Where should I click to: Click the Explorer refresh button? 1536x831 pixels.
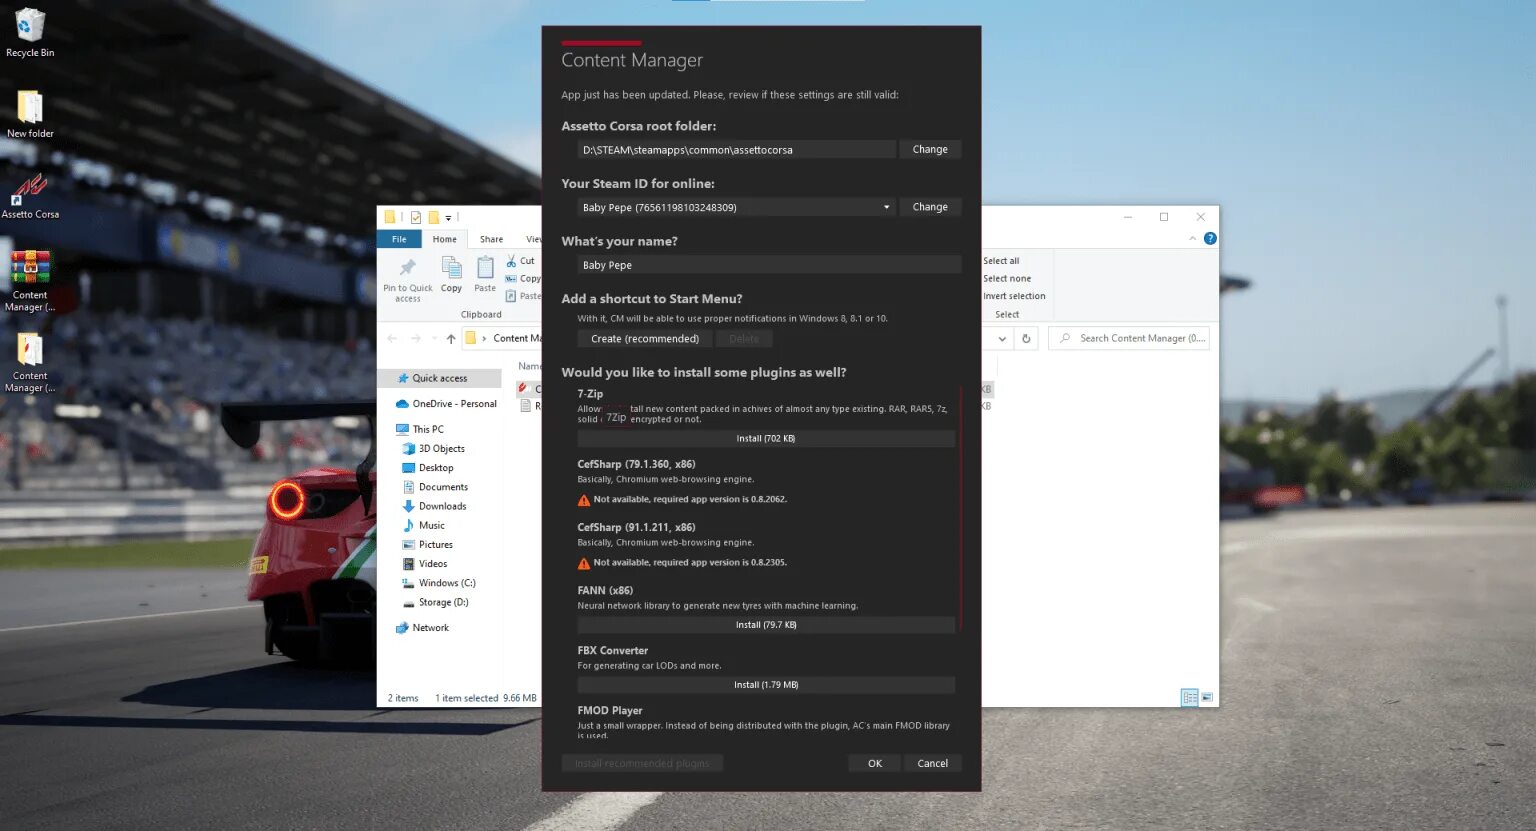coord(1026,338)
